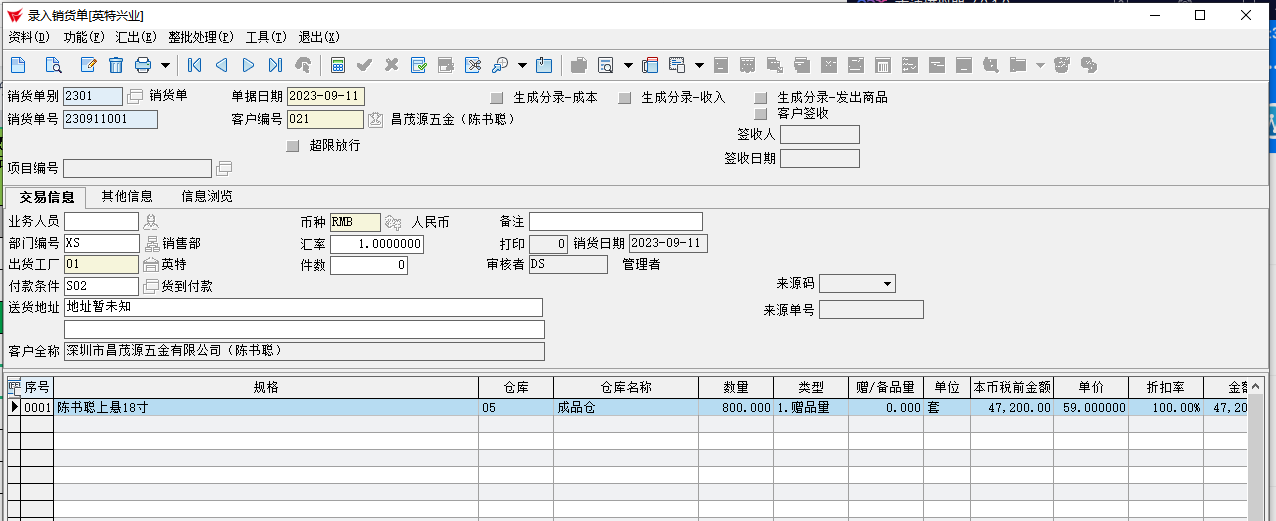This screenshot has height=521, width=1276.
Task: Click the 备注 input field
Action: [x=615, y=221]
